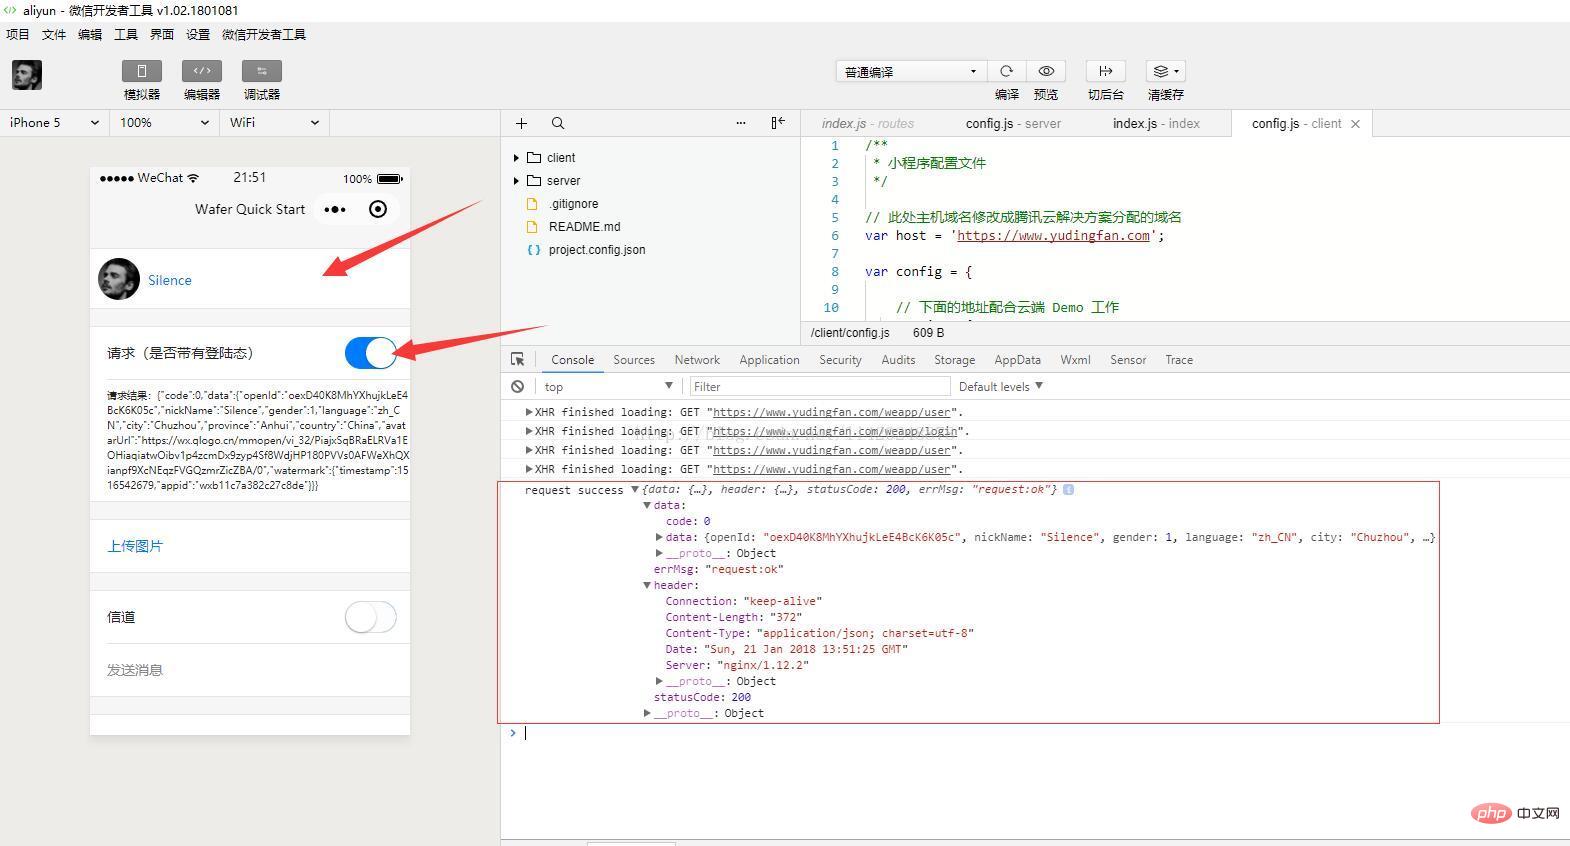The image size is (1570, 846).
Task: Open the 微信开发者工具 menu
Action: [264, 34]
